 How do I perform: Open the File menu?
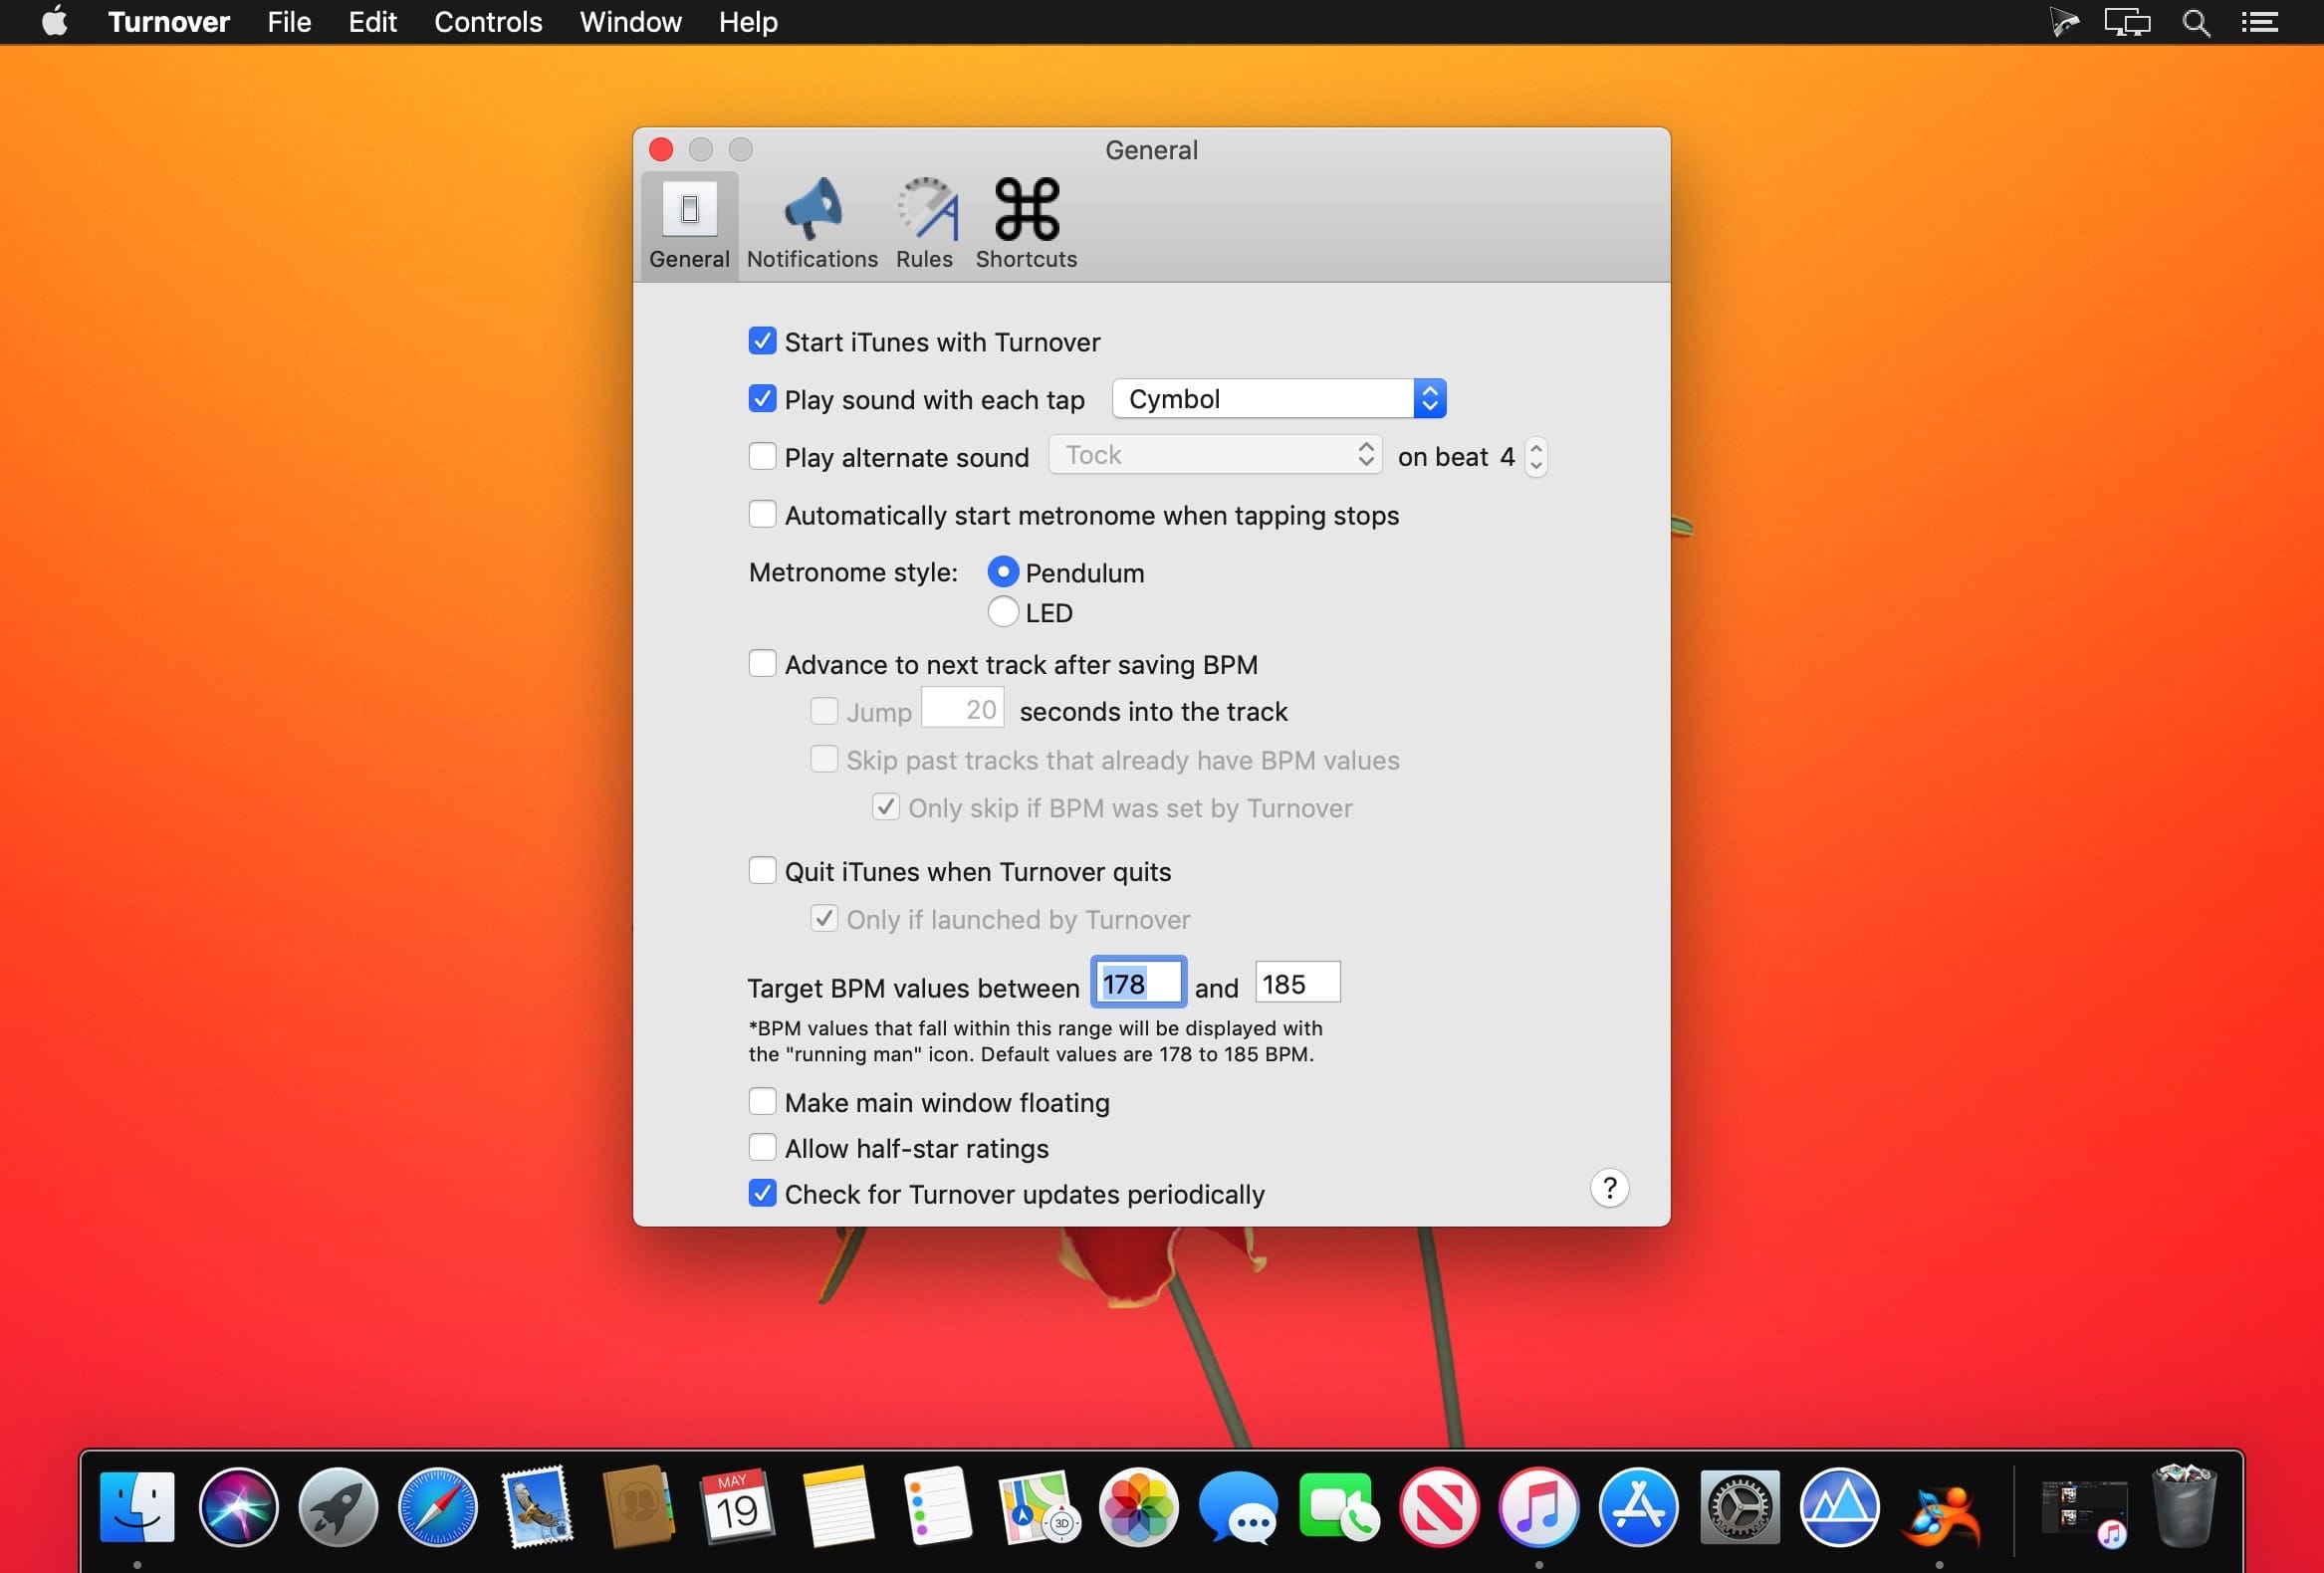coord(289,22)
